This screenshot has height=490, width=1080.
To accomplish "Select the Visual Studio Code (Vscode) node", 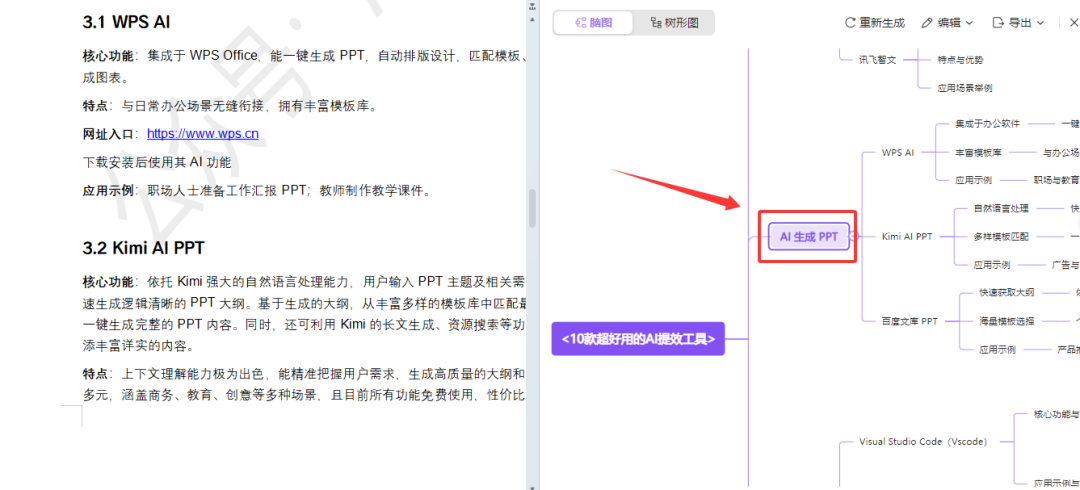I will pos(922,441).
